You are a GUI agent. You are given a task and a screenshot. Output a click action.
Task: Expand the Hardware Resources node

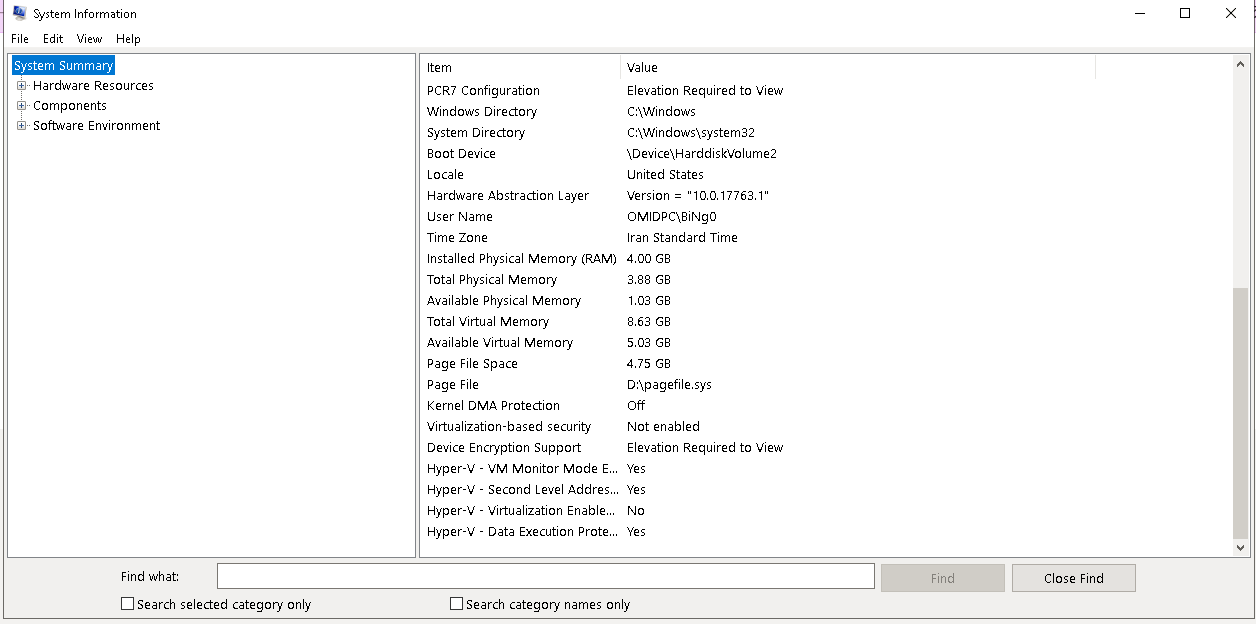click(x=22, y=86)
